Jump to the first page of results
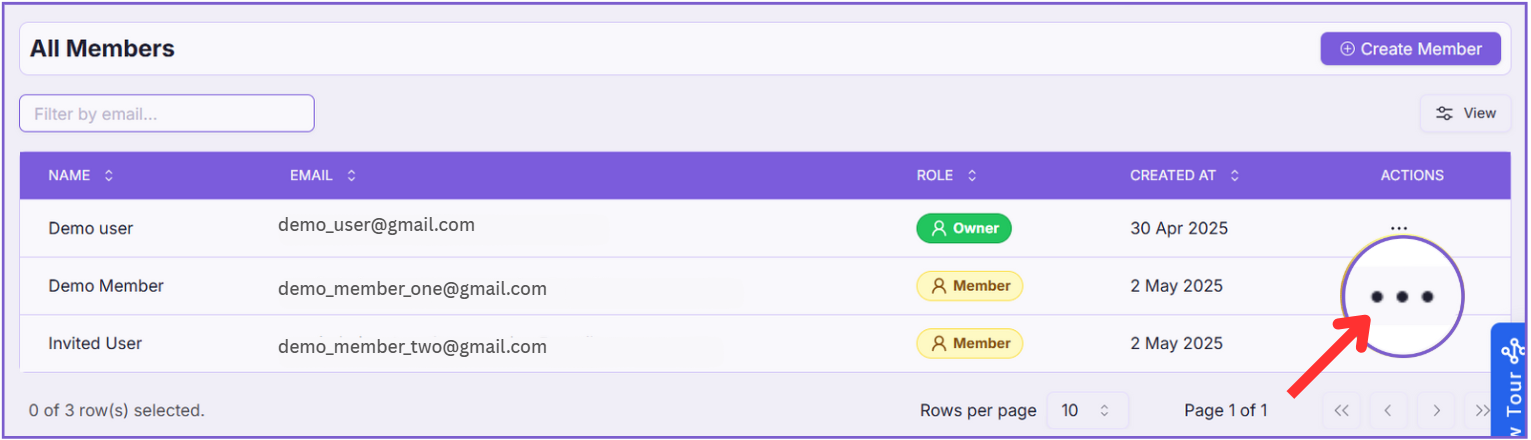The image size is (1531, 440). pos(1342,410)
